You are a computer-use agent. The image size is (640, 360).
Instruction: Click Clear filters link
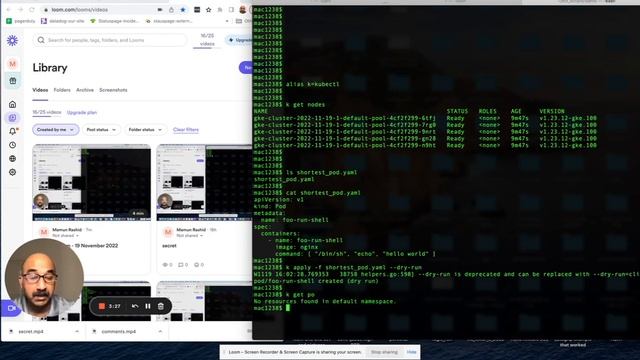point(186,130)
